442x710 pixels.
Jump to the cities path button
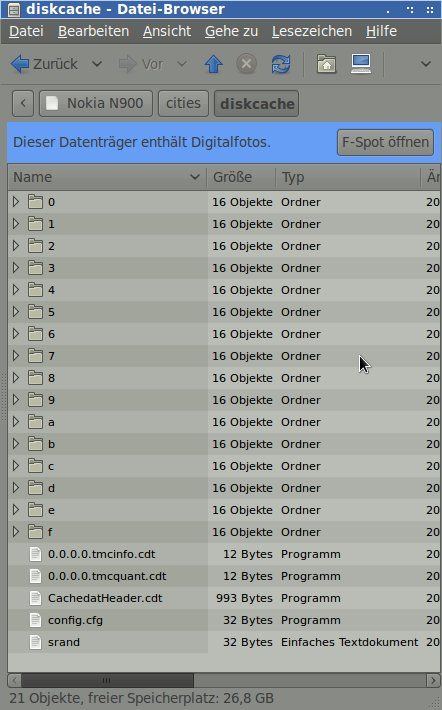coord(183,103)
